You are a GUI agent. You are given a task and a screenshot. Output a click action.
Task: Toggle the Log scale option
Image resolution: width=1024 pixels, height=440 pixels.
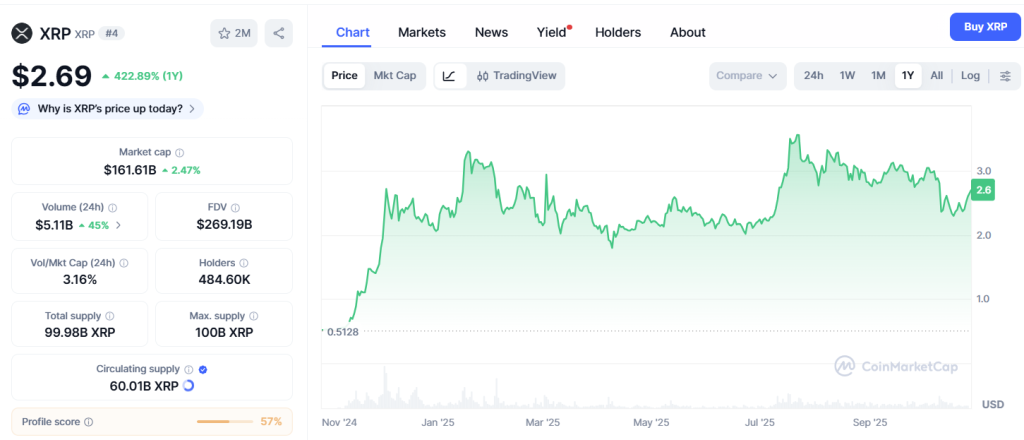tap(970, 76)
